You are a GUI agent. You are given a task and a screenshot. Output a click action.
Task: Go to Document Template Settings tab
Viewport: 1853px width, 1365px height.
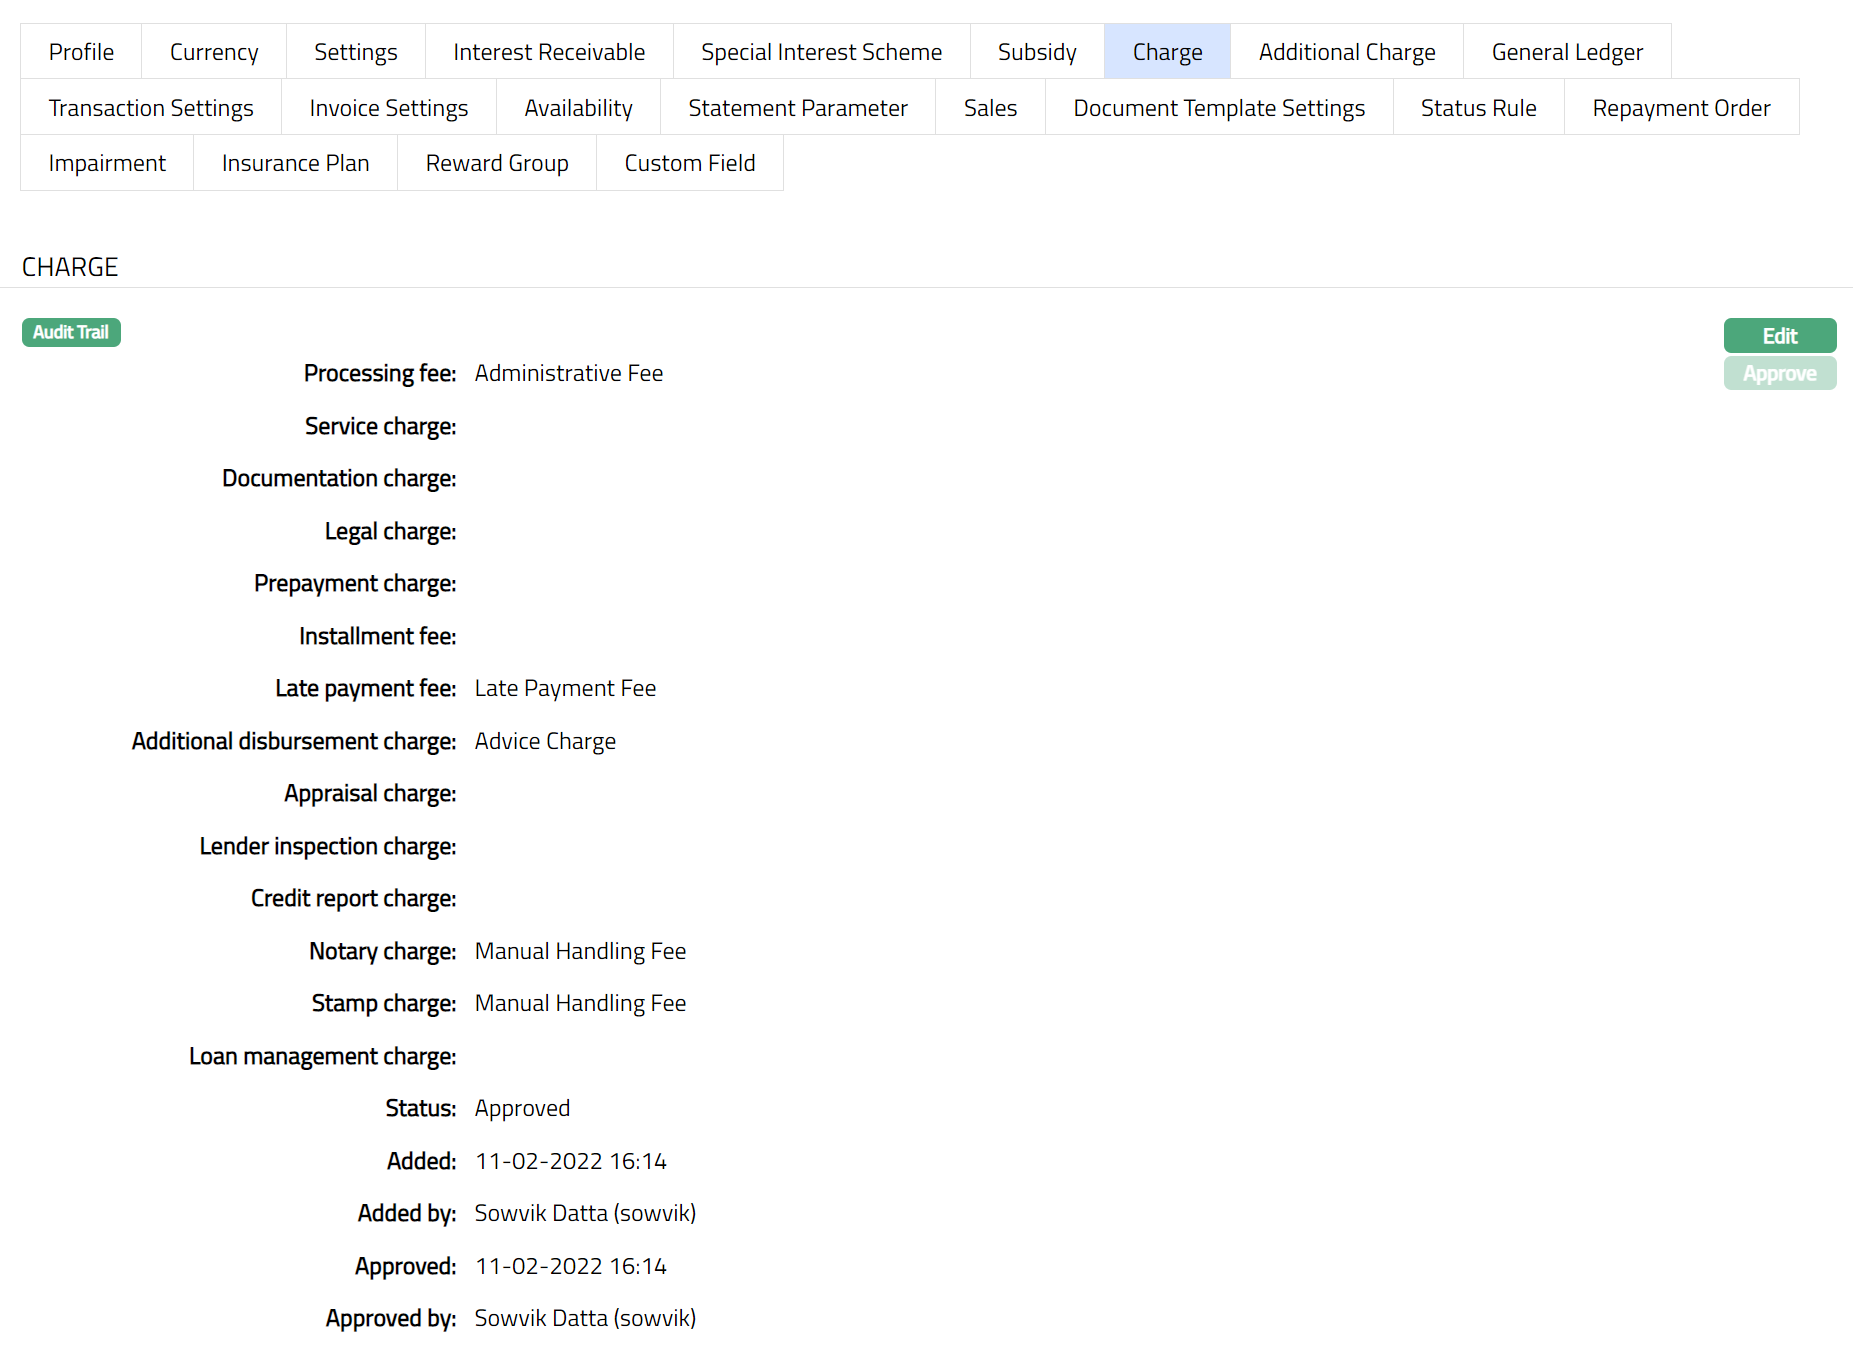click(x=1218, y=108)
